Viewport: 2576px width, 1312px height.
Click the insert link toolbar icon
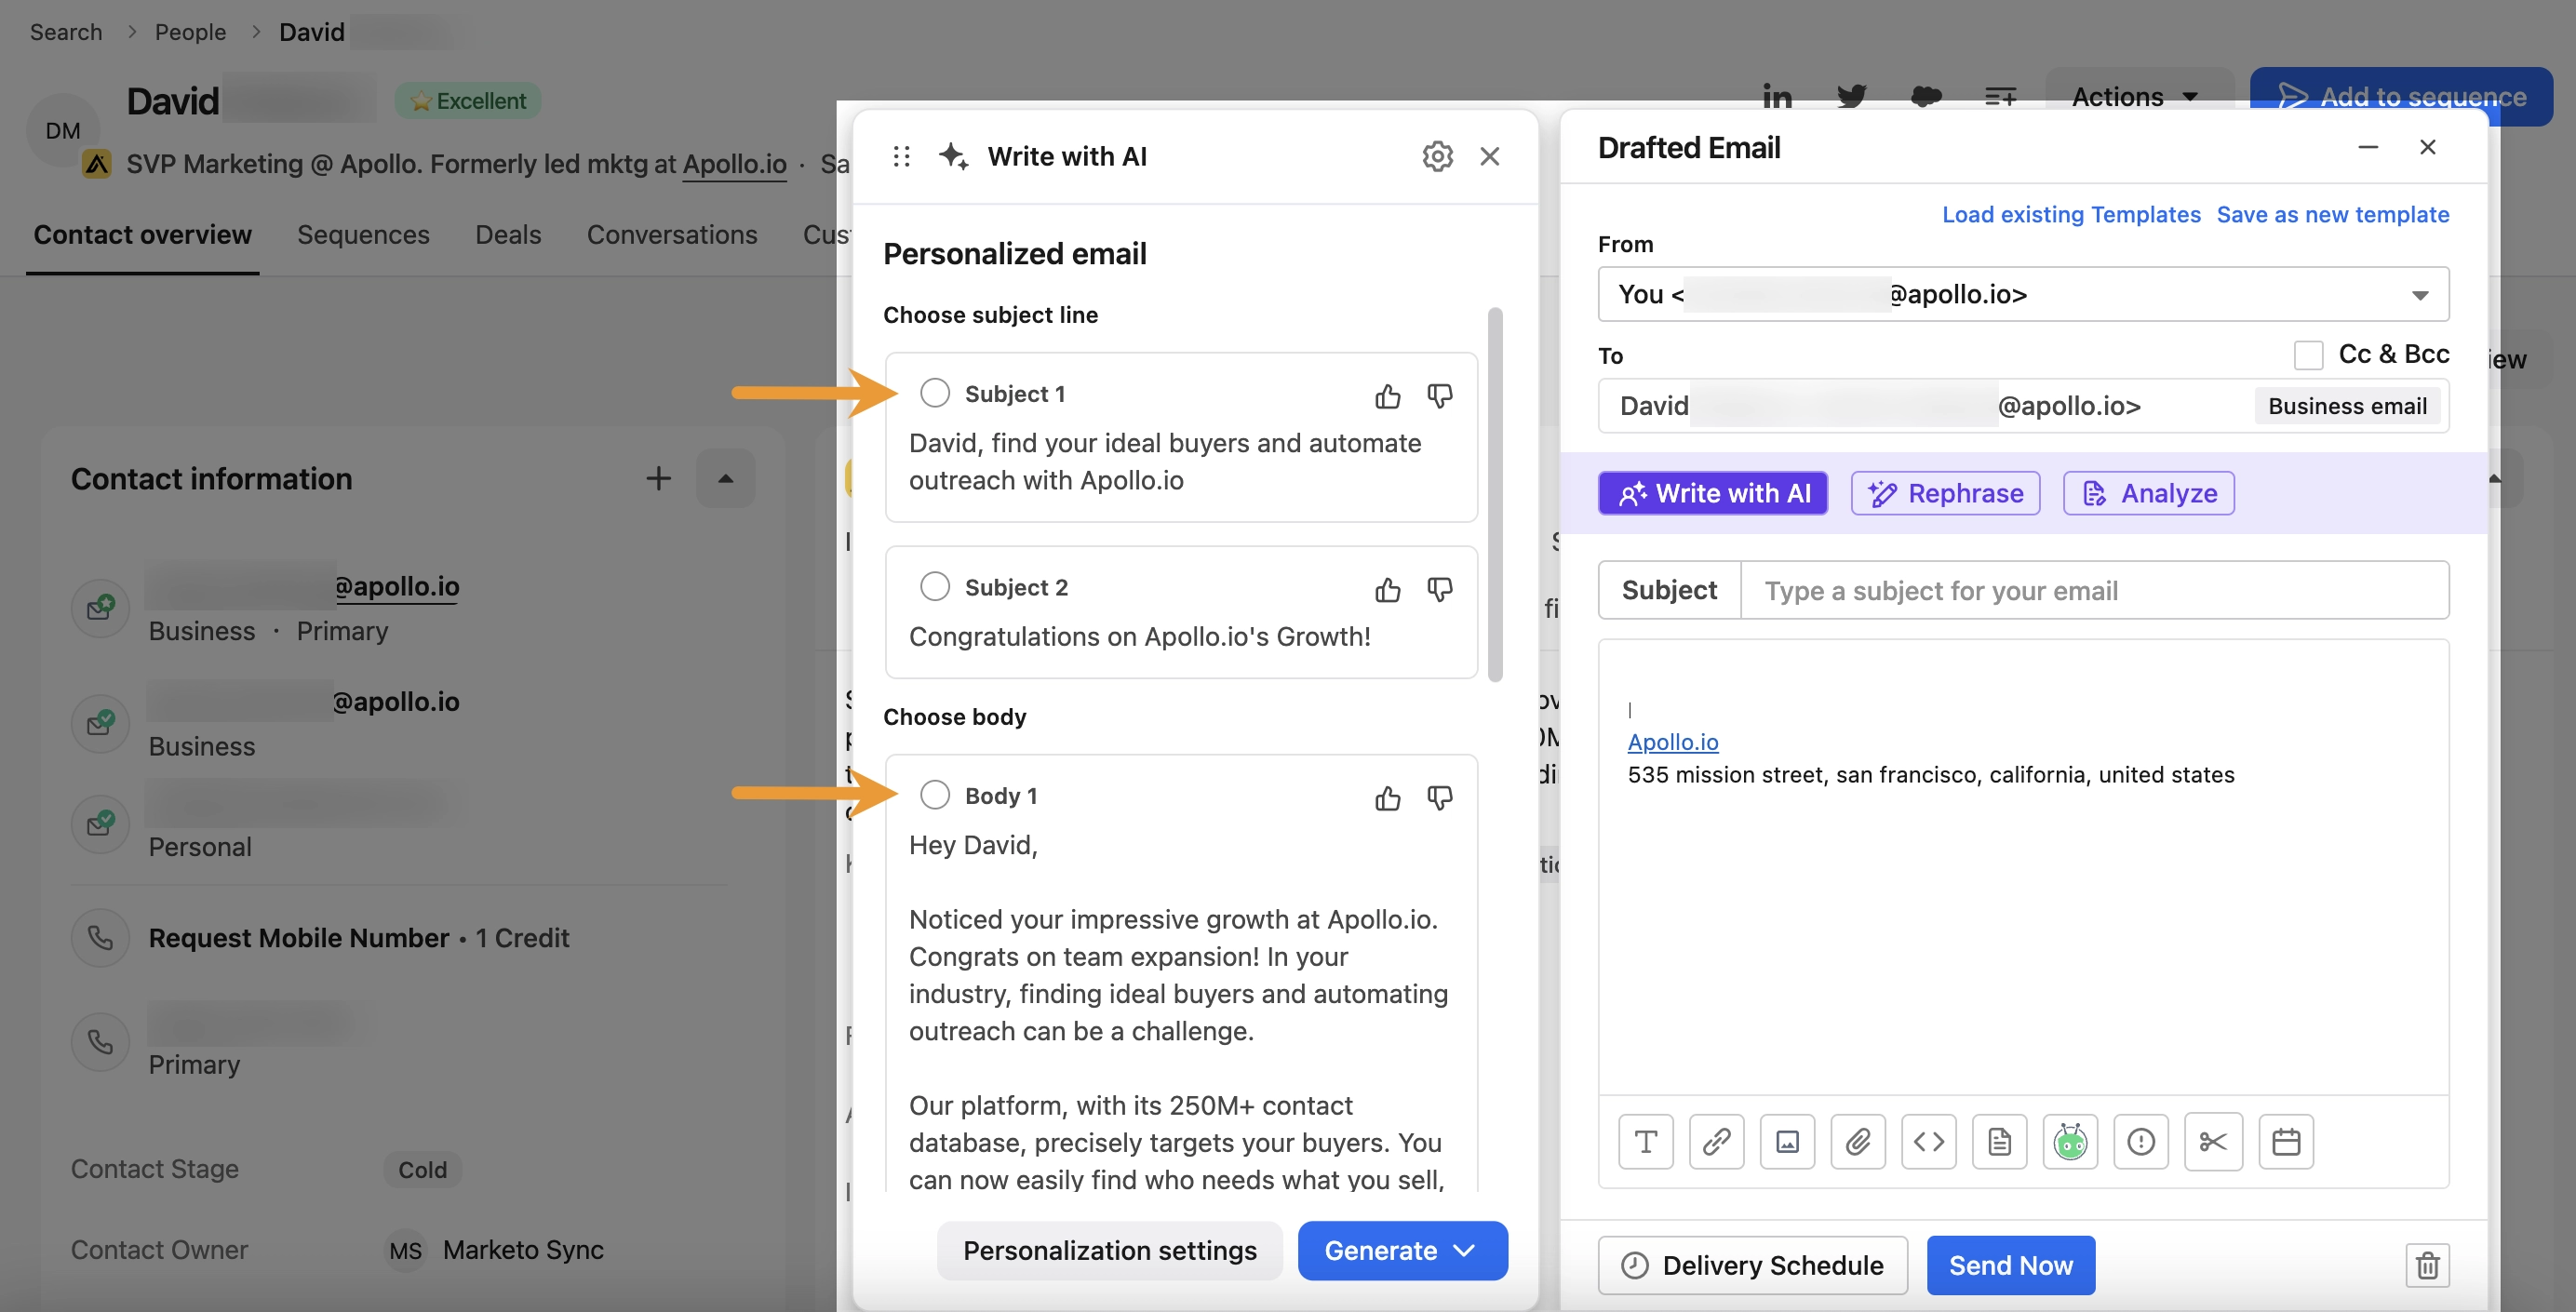click(1716, 1141)
